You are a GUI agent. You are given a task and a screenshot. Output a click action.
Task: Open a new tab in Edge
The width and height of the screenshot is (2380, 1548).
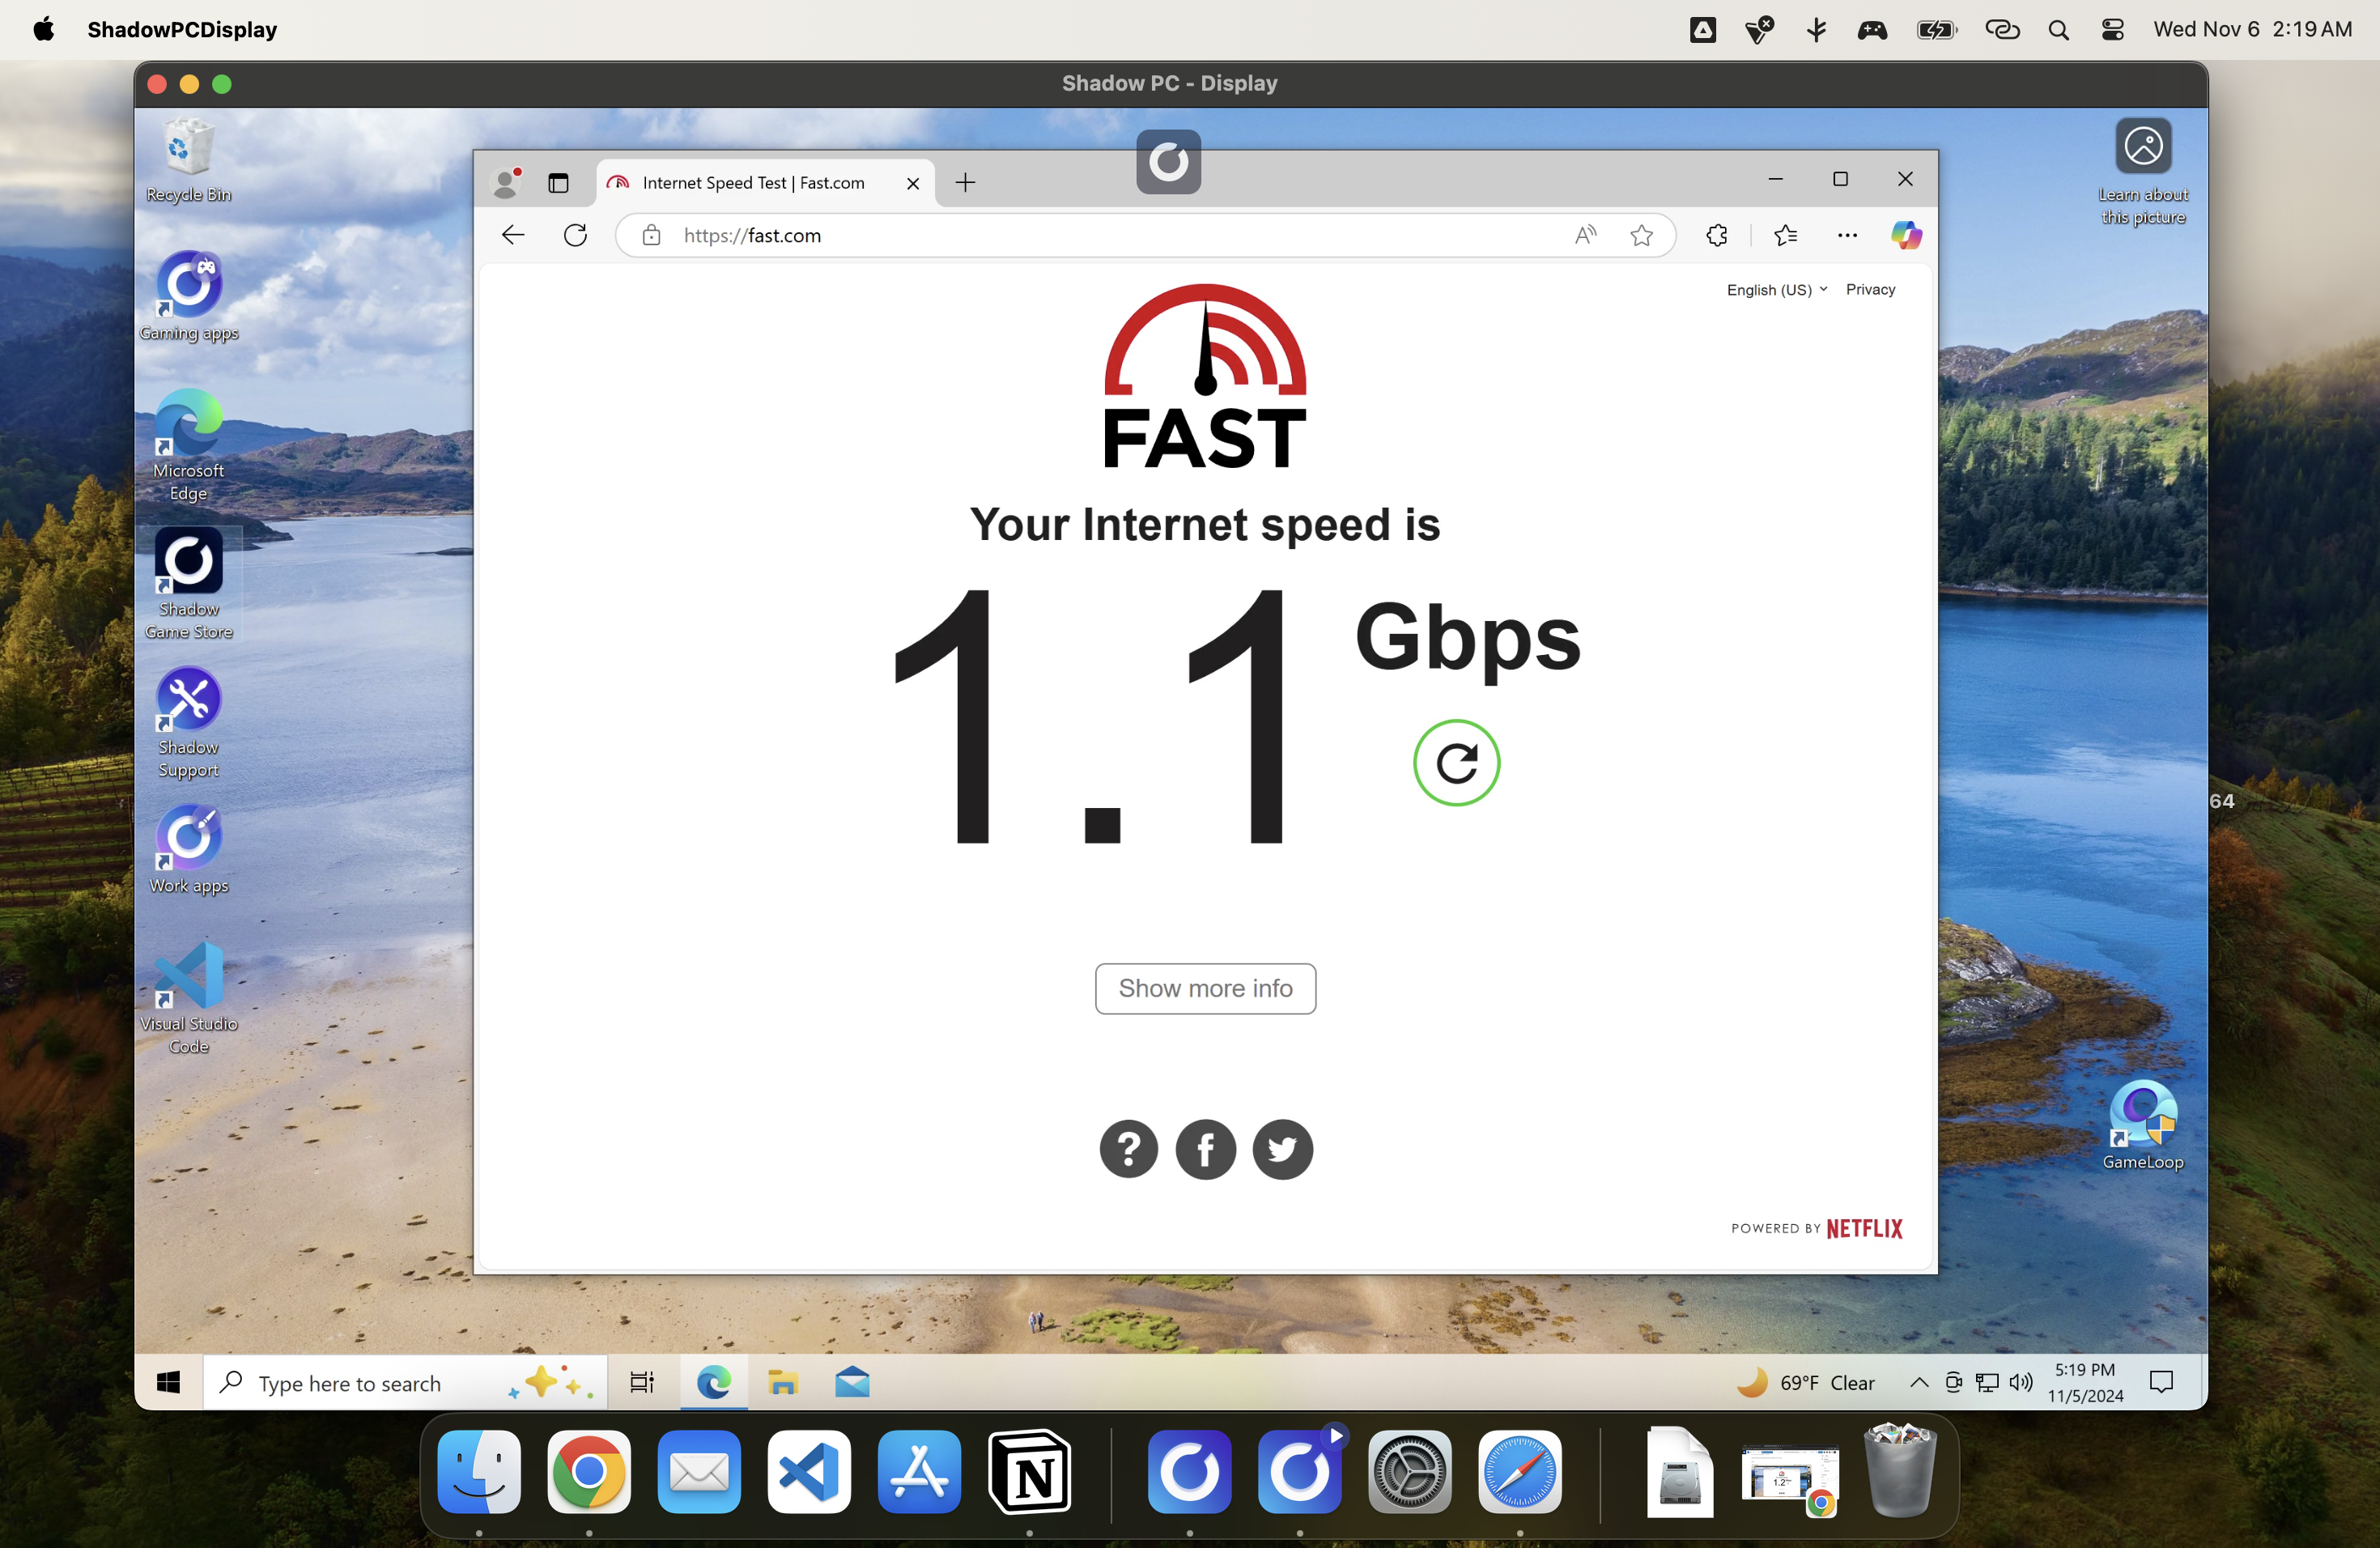coord(965,182)
